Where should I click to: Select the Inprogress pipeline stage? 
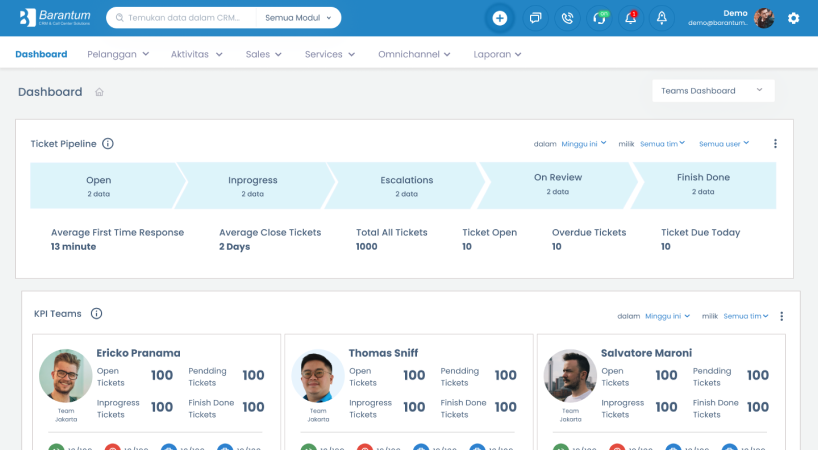click(253, 186)
